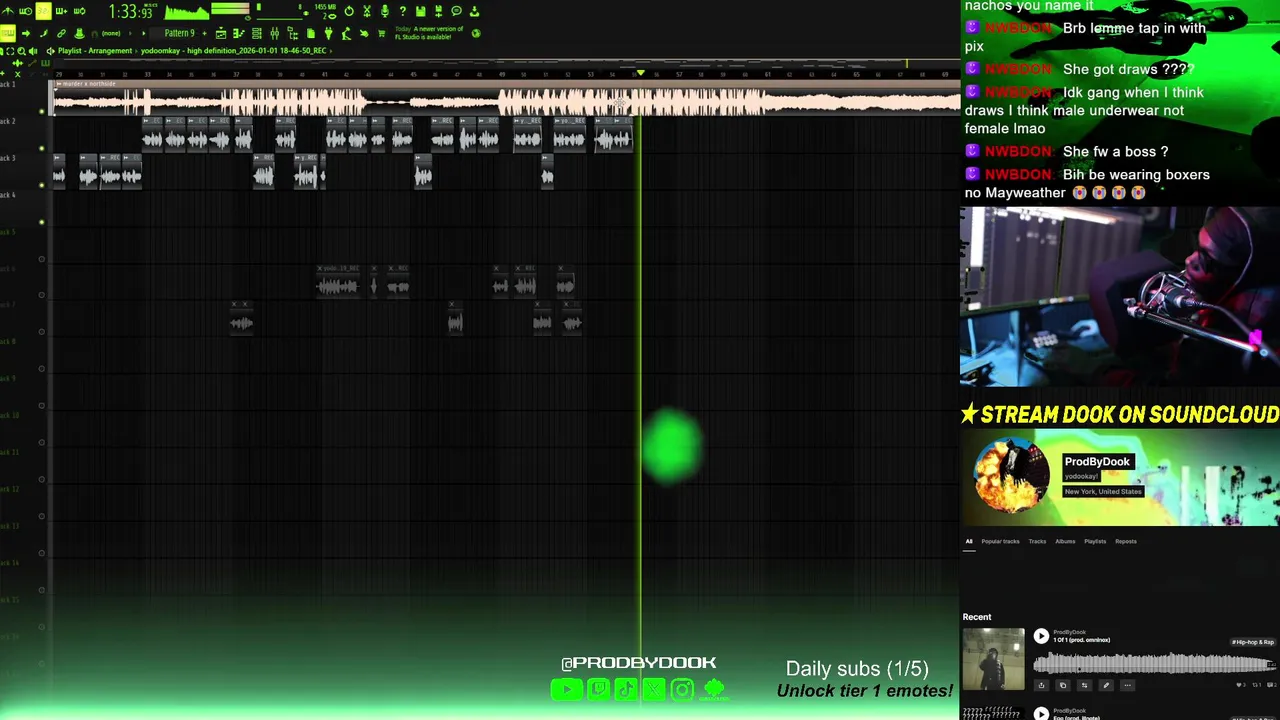Click the undo history circular arrow icon
Viewport: 1280px width, 720px height.
pos(349,11)
